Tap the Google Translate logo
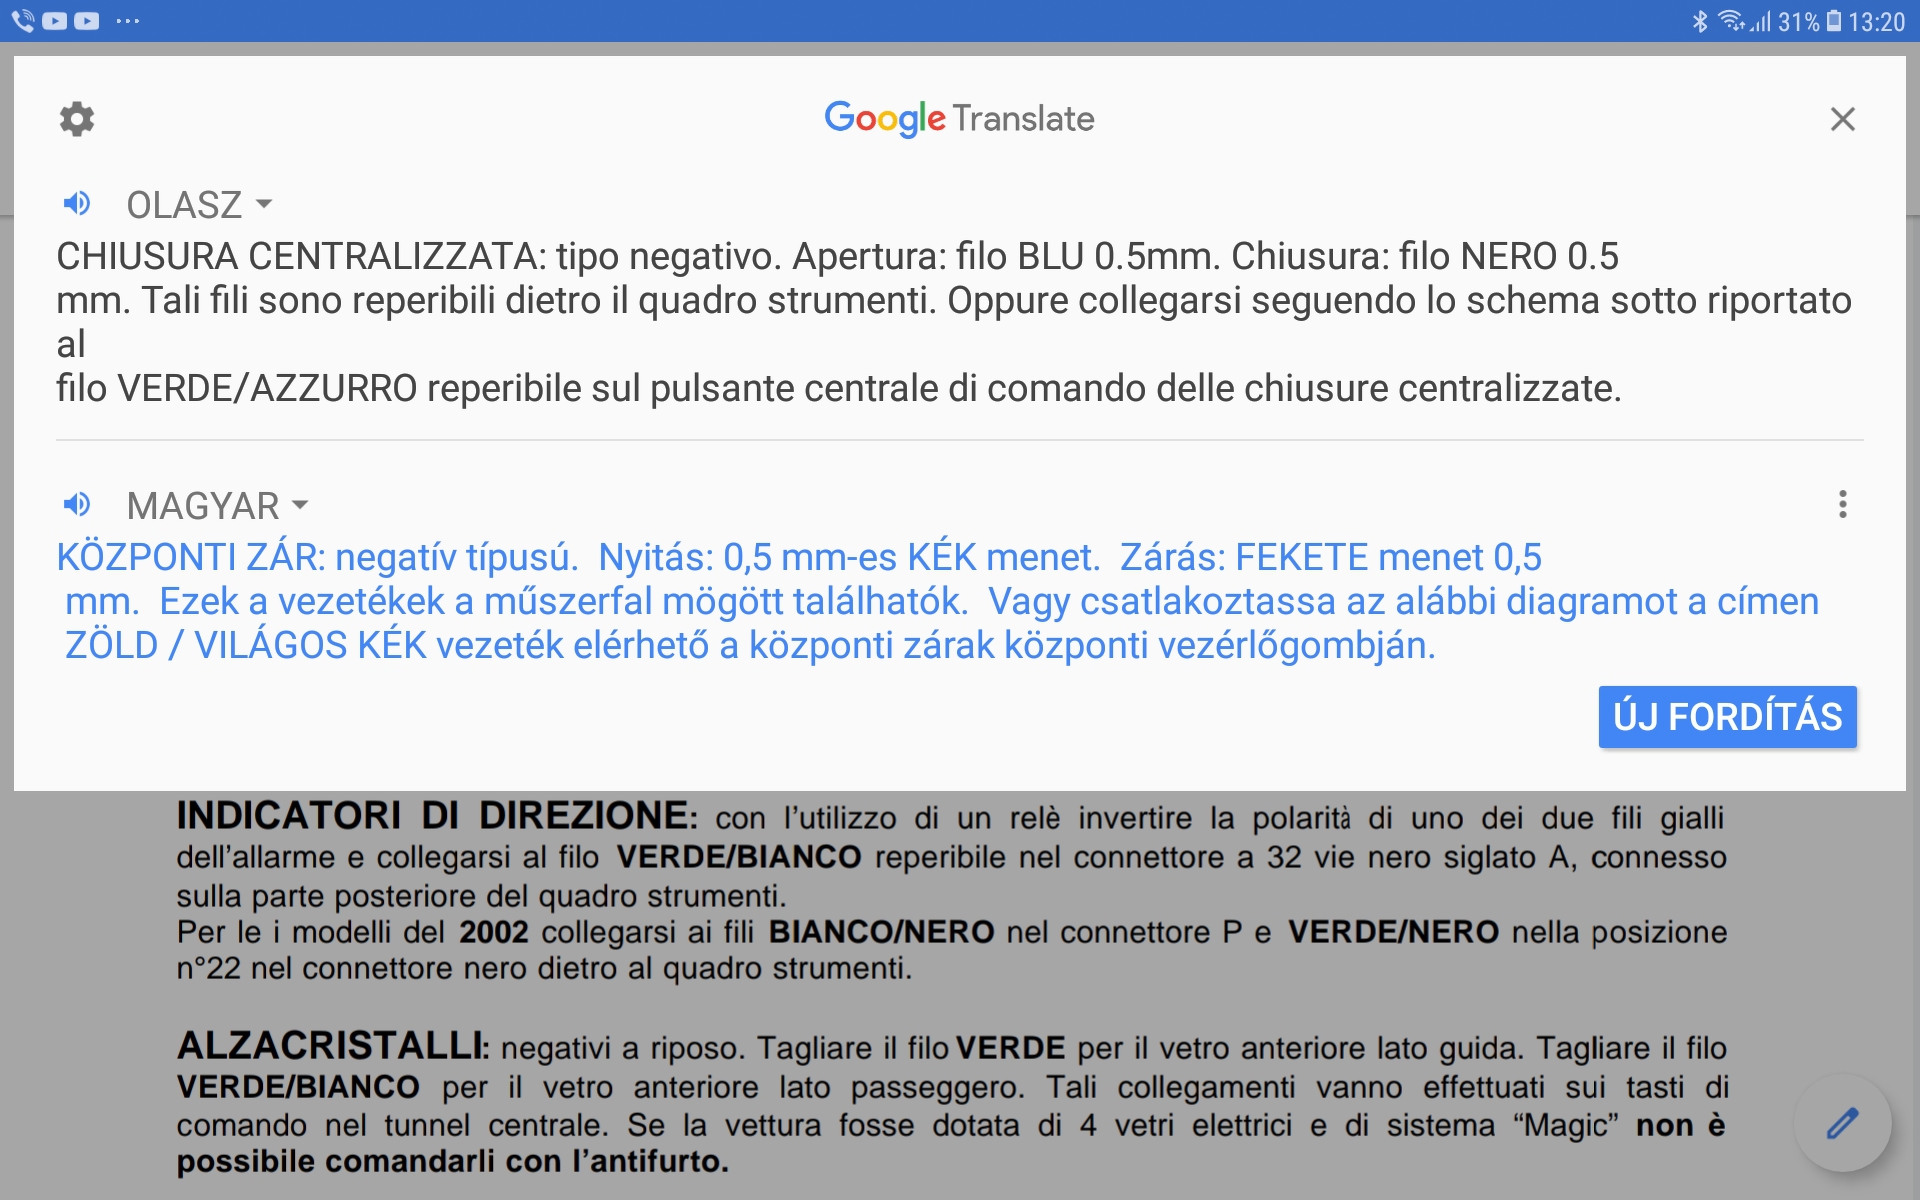The image size is (1920, 1200). click(959, 119)
